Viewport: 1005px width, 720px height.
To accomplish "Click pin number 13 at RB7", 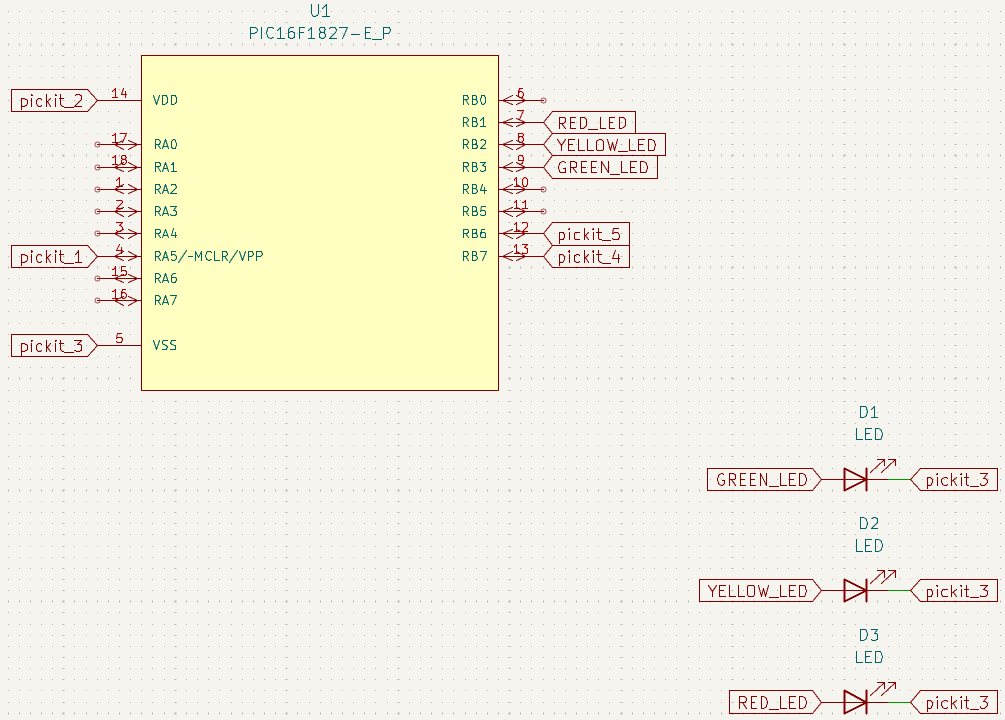I will [x=520, y=249].
